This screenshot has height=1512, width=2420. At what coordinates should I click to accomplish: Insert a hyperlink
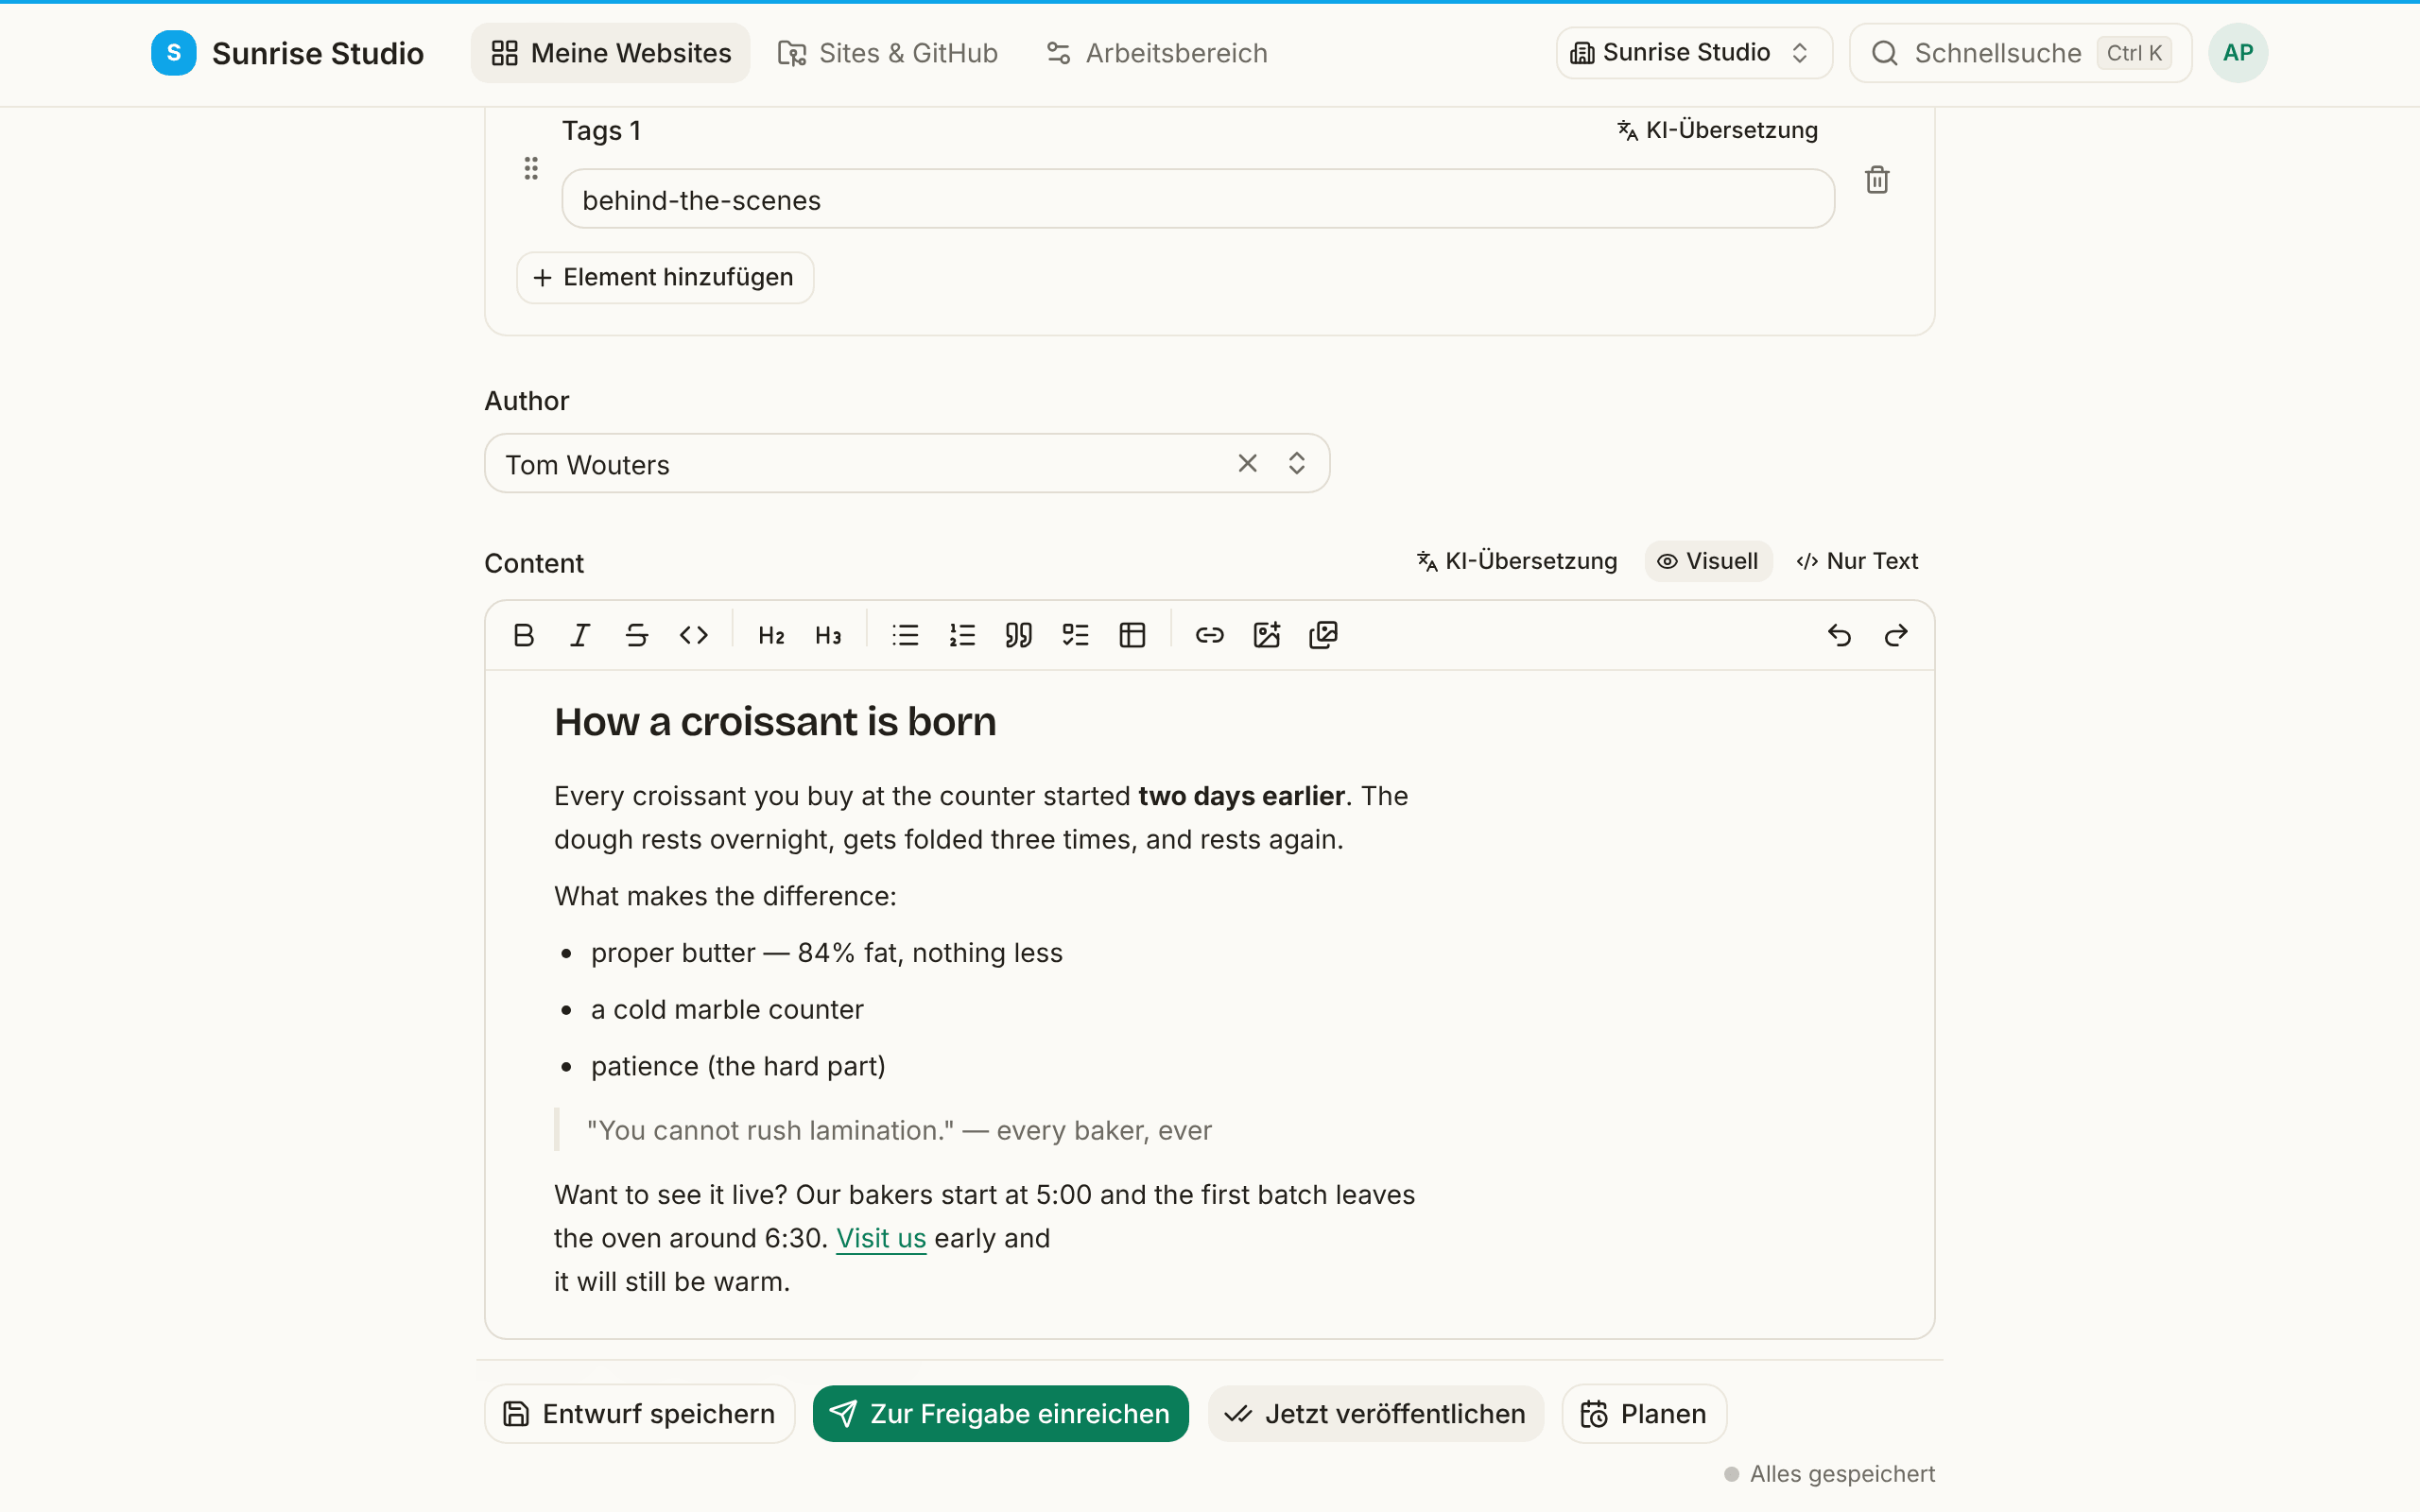tap(1210, 635)
